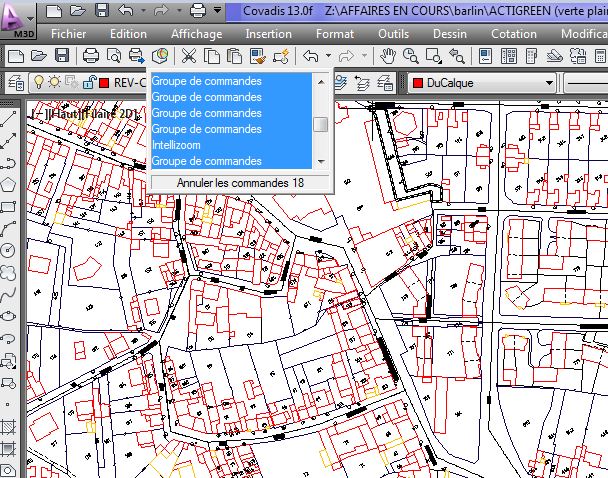Viewport: 608px width, 478px height.
Task: Select the Line draw tool
Action: click(x=9, y=118)
